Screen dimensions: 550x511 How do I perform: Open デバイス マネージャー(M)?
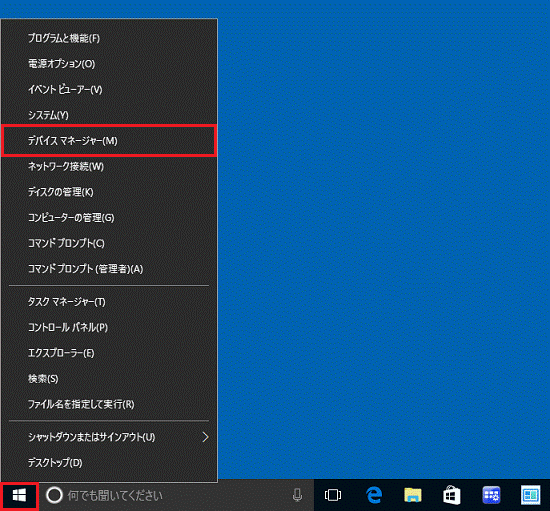[109, 141]
